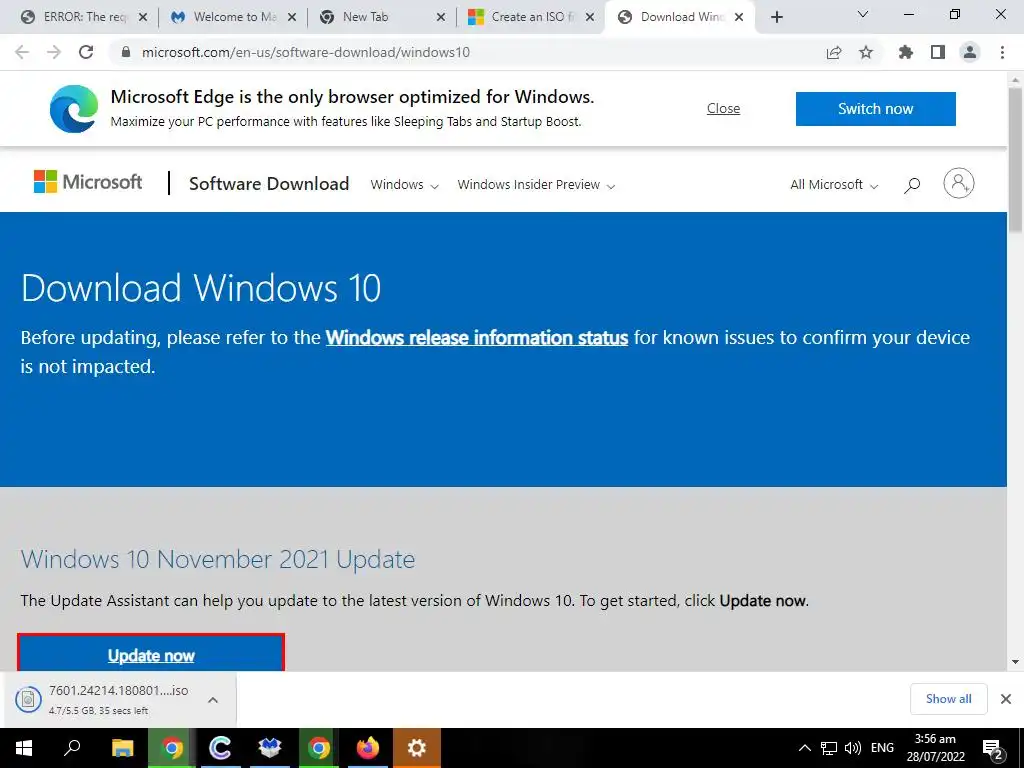Share this page via share icon

click(834, 52)
